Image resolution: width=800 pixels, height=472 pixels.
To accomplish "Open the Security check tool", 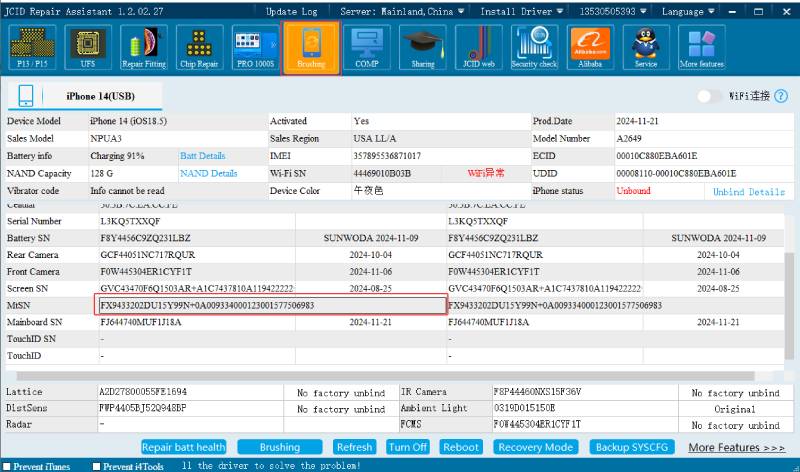I will coord(534,47).
